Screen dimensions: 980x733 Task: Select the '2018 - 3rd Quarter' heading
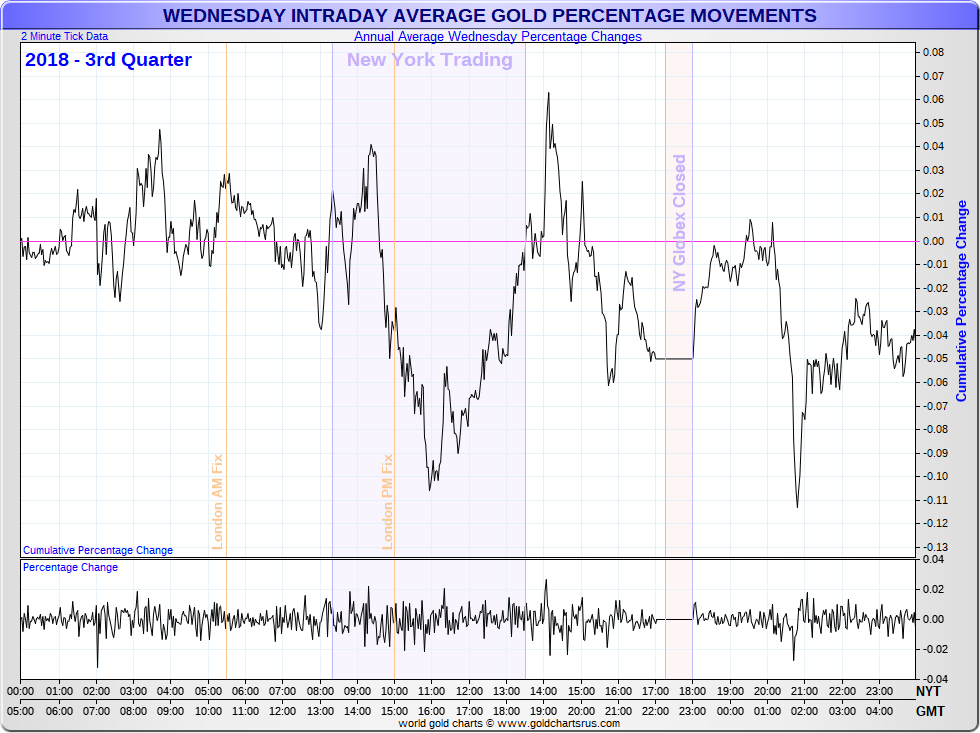[x=108, y=59]
